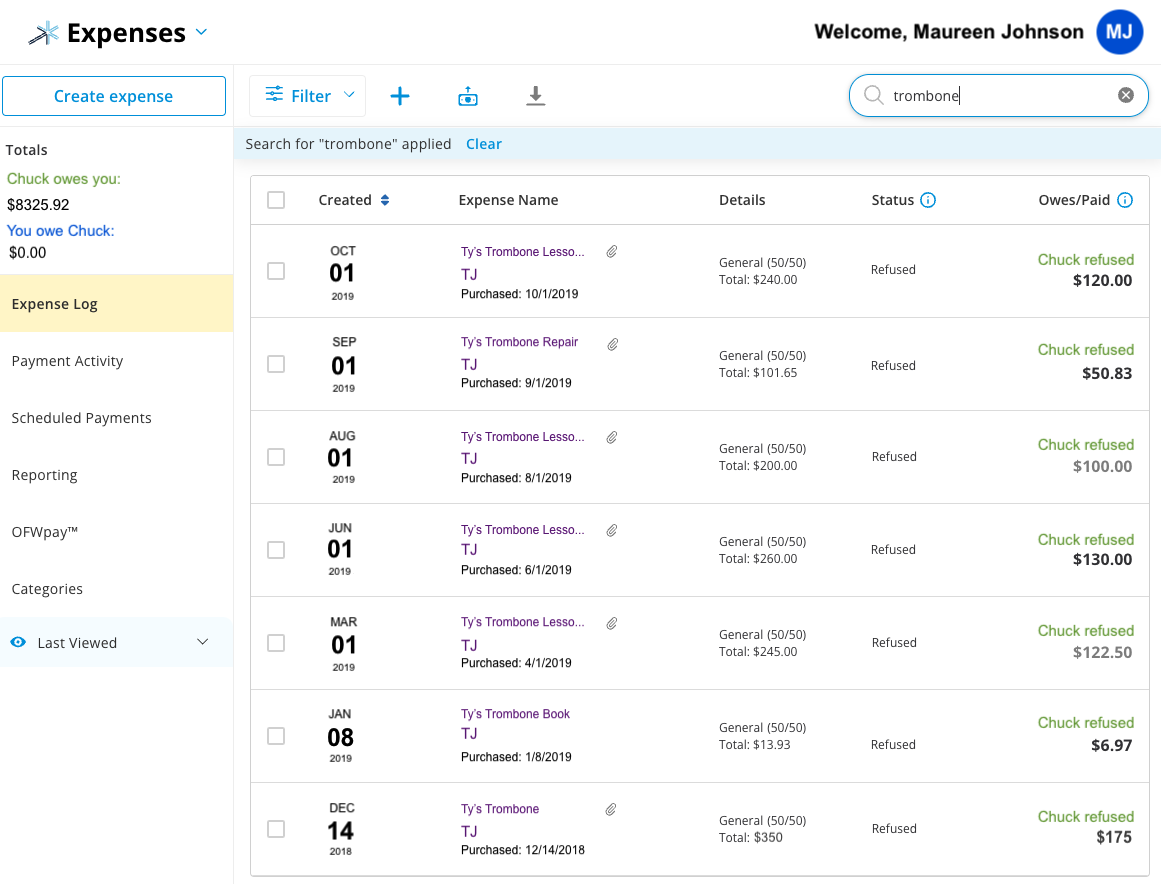Click the Total: $101.65 details text

pyautogui.click(x=758, y=372)
